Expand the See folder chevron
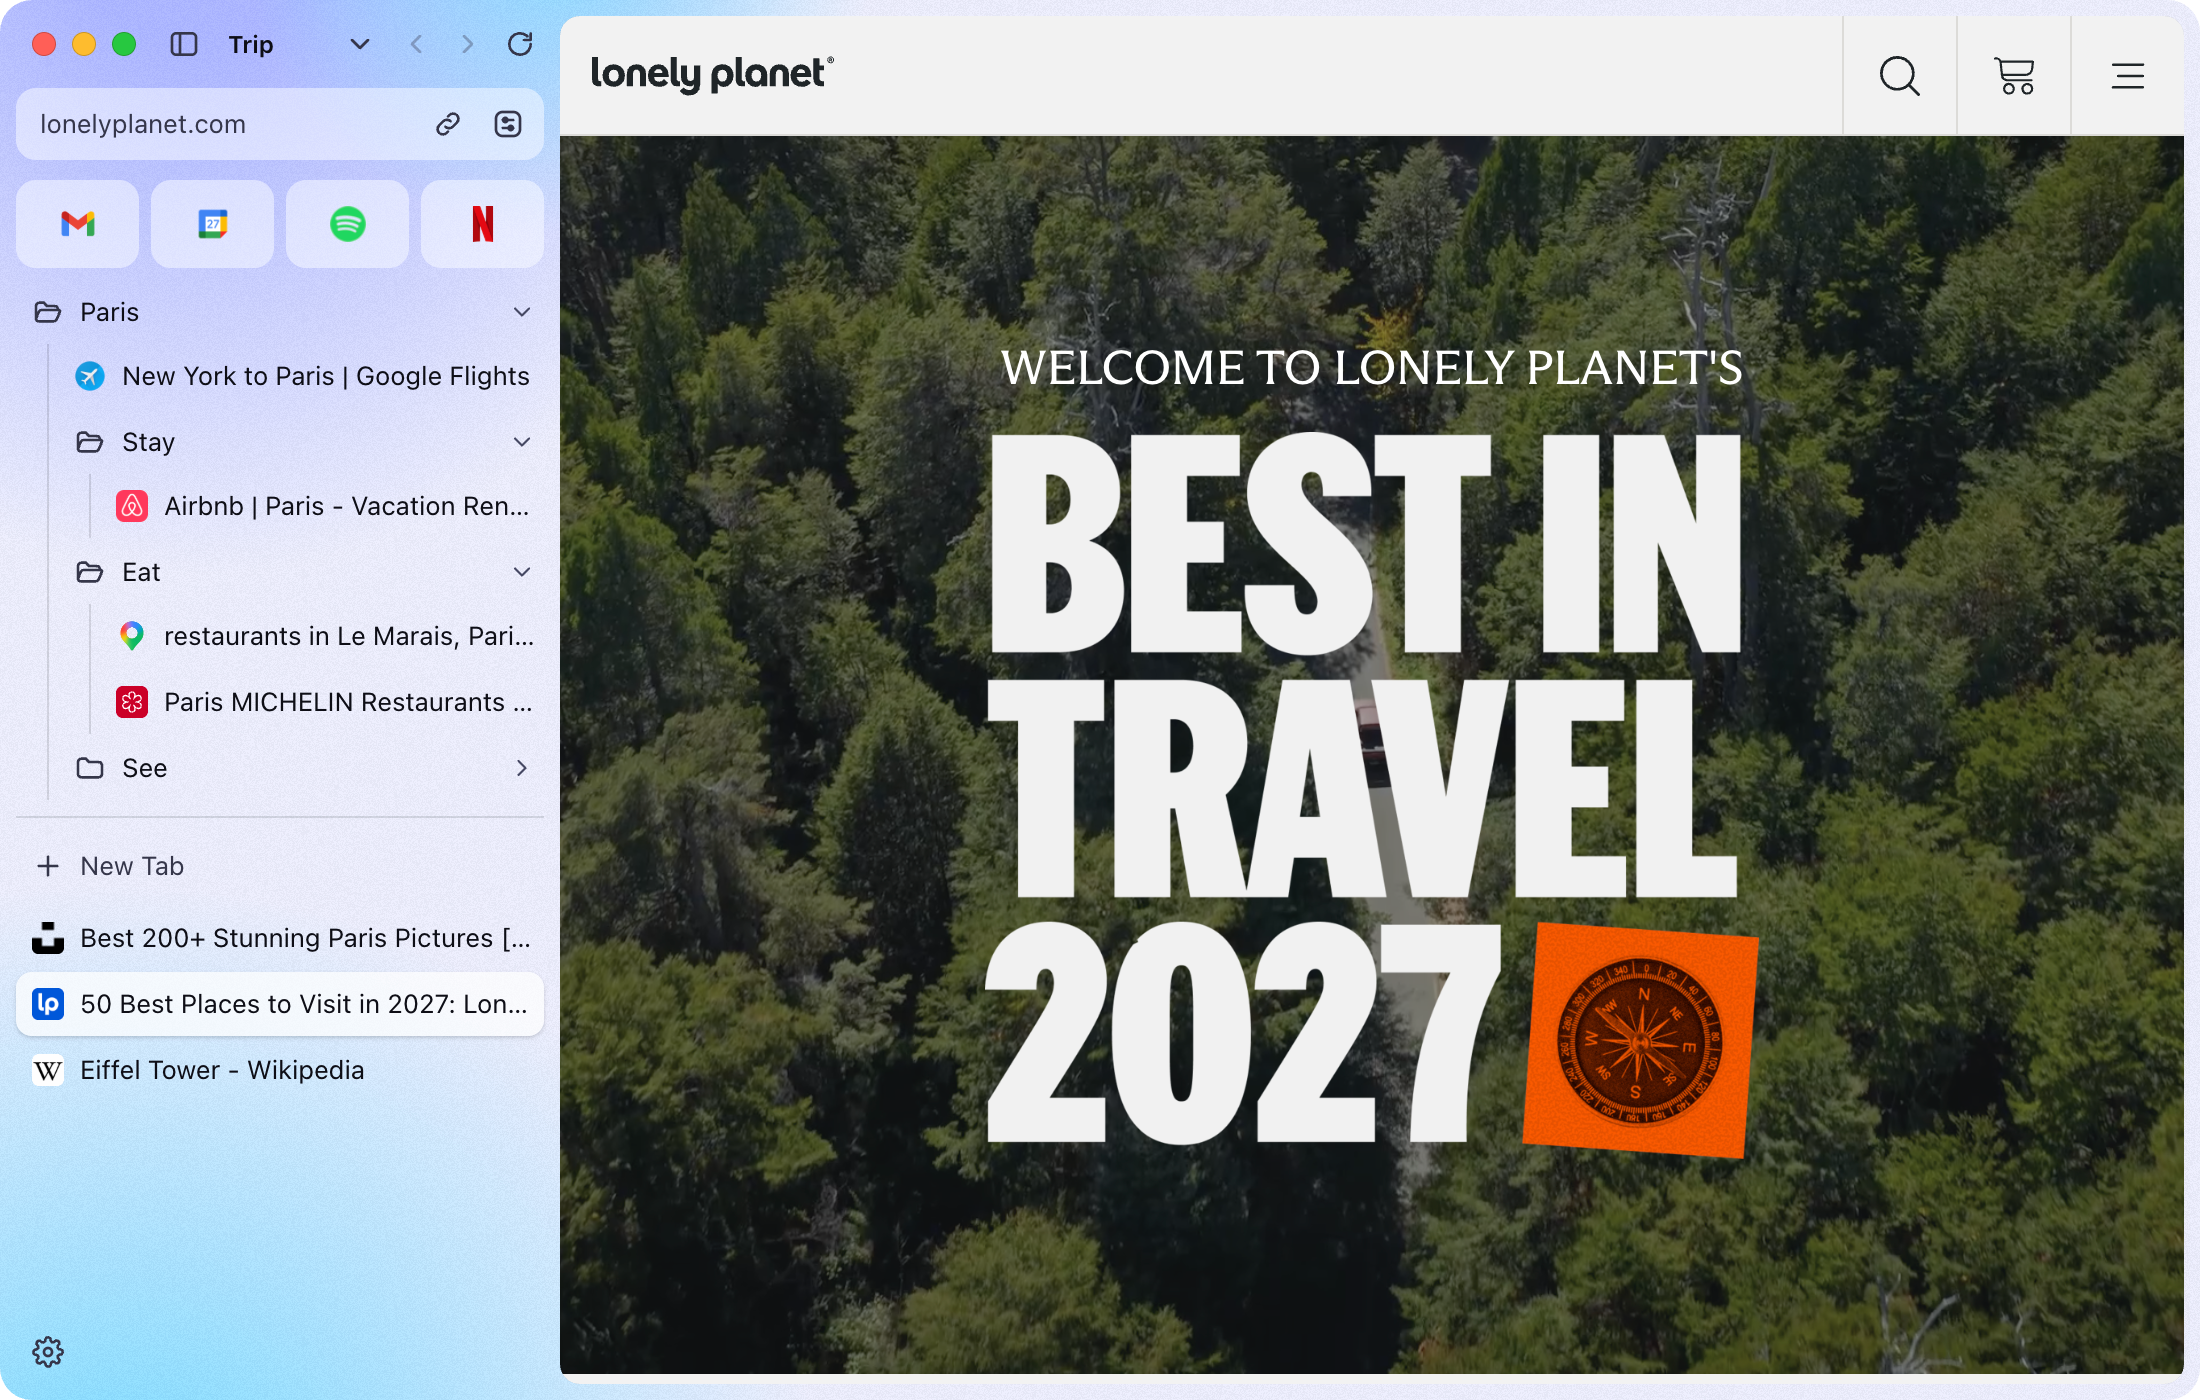Viewport: 2200px width, 1400px height. point(522,768)
